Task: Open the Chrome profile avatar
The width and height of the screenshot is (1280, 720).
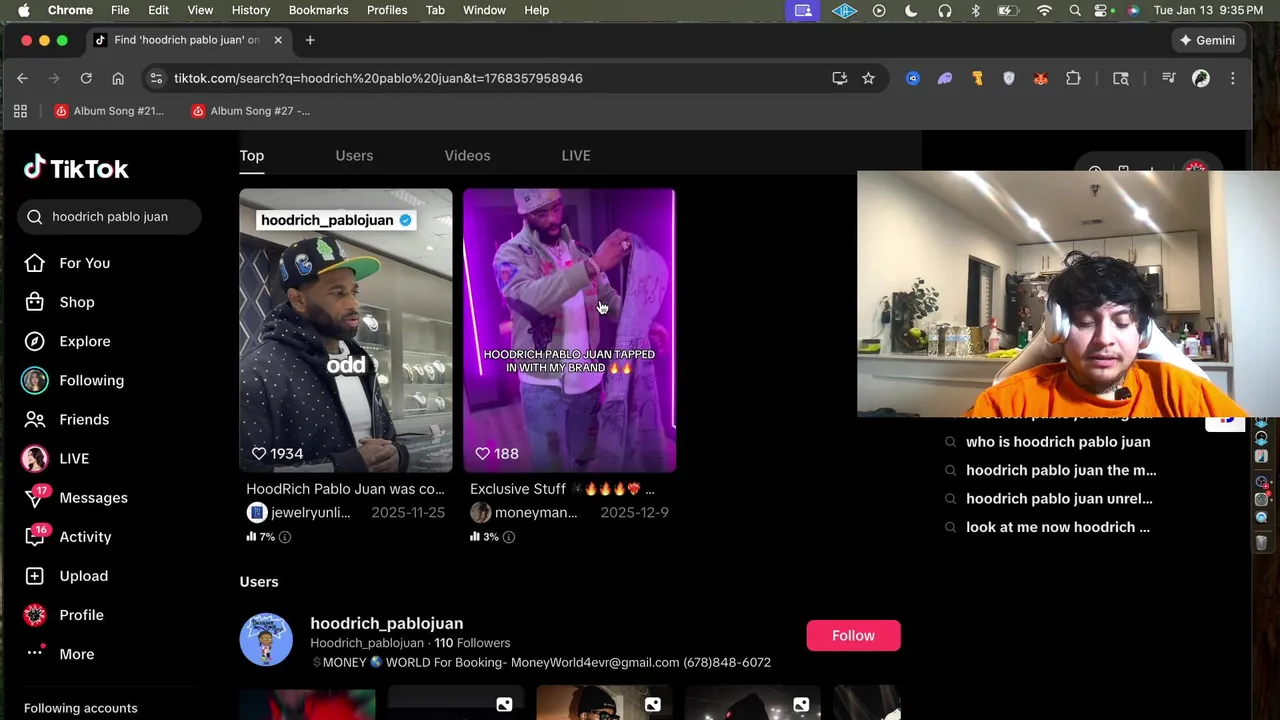Action: (x=1201, y=78)
